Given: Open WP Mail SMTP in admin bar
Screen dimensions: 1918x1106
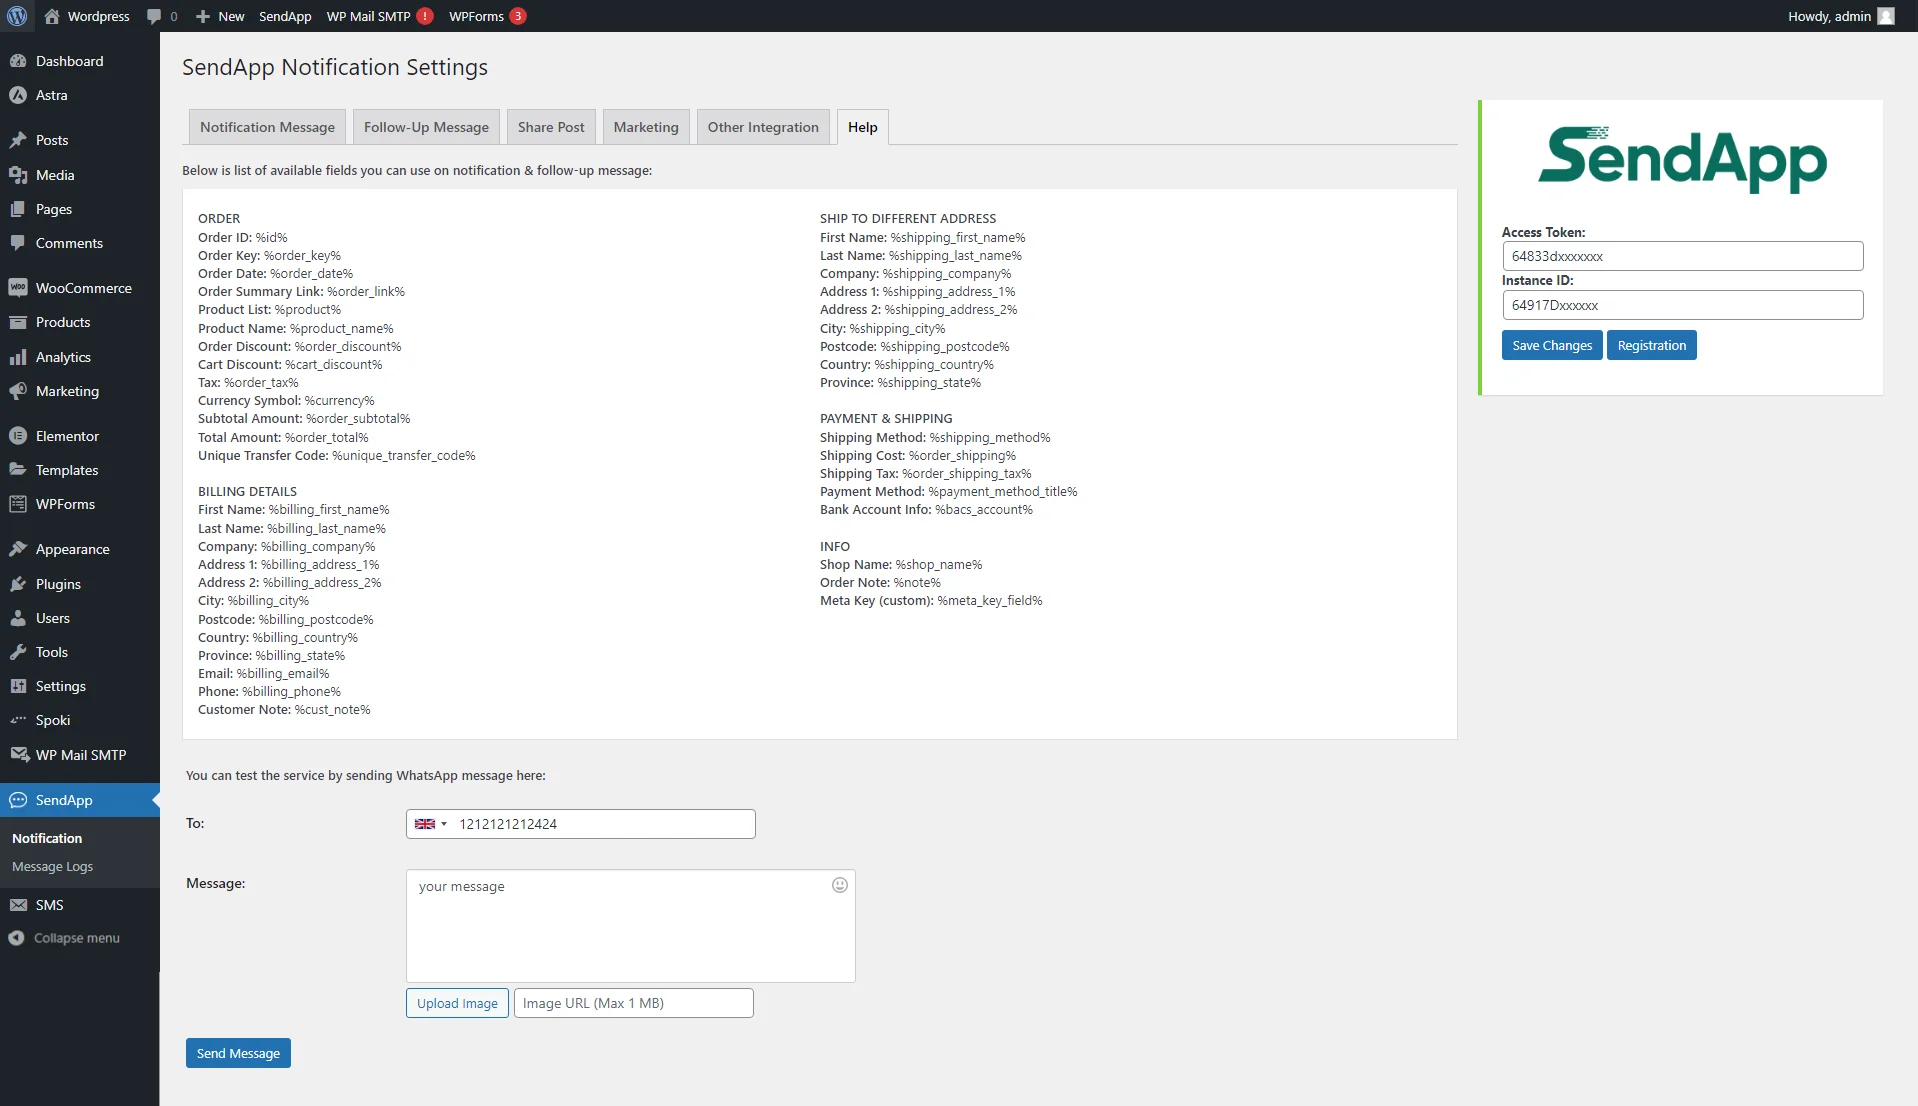Looking at the screenshot, I should (380, 16).
